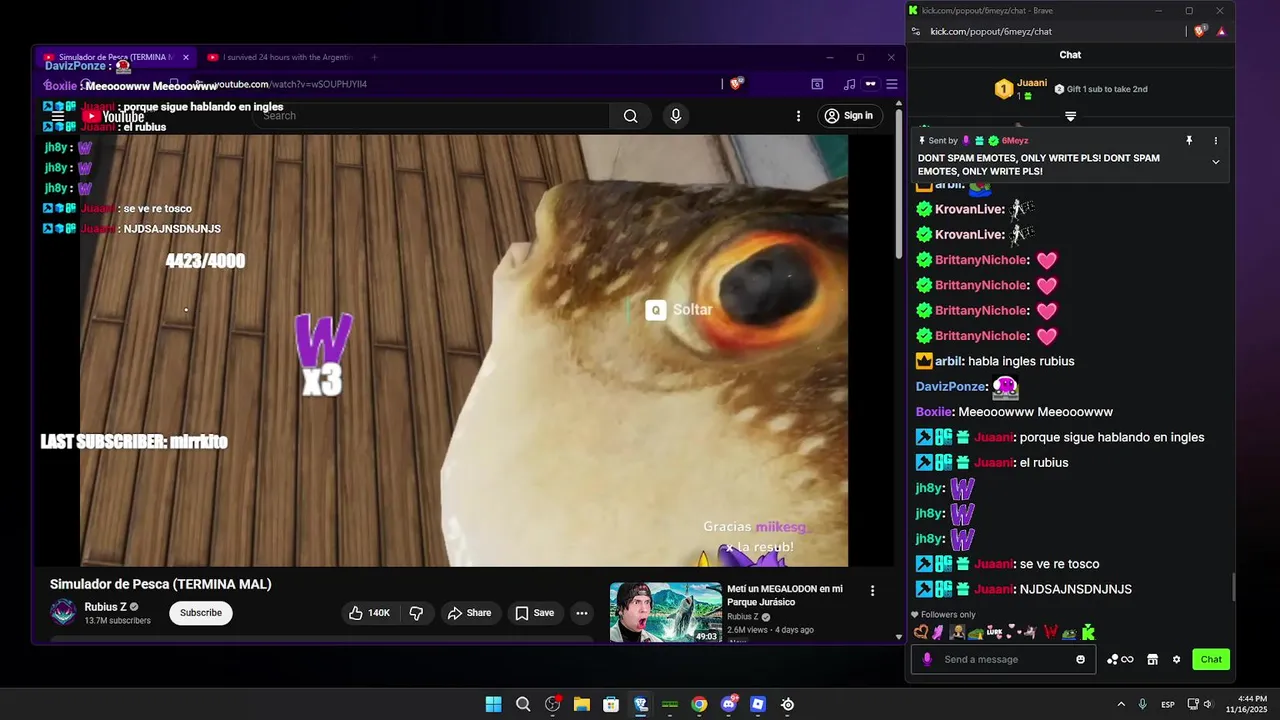1280x720 pixels.
Task: Click the Kick address bar URL
Action: (991, 31)
